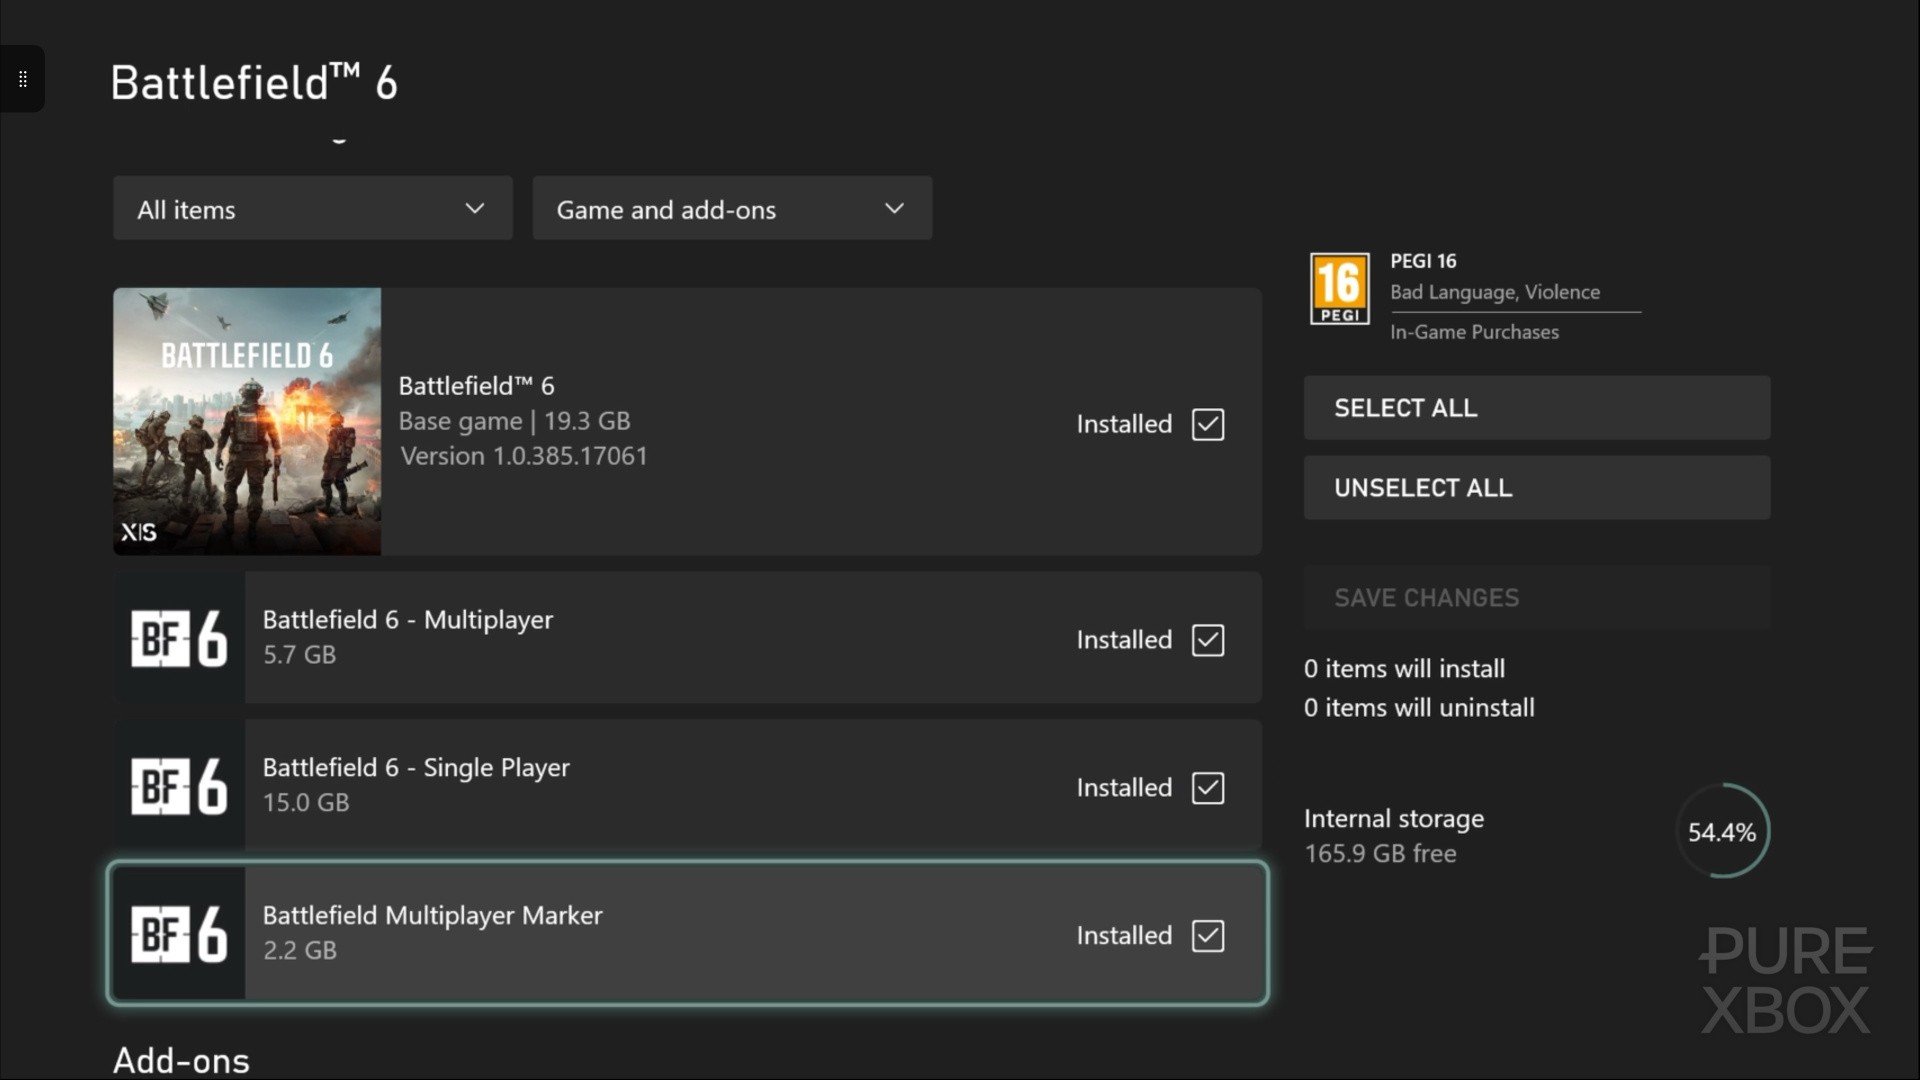The image size is (1920, 1080).
Task: Uncheck the Battlefield Multiplayer Marker checkbox
Action: pos(1208,936)
